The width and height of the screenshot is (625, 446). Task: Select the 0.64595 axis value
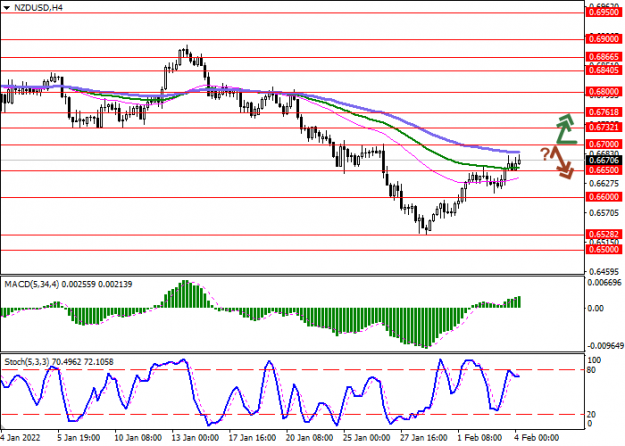(x=604, y=272)
